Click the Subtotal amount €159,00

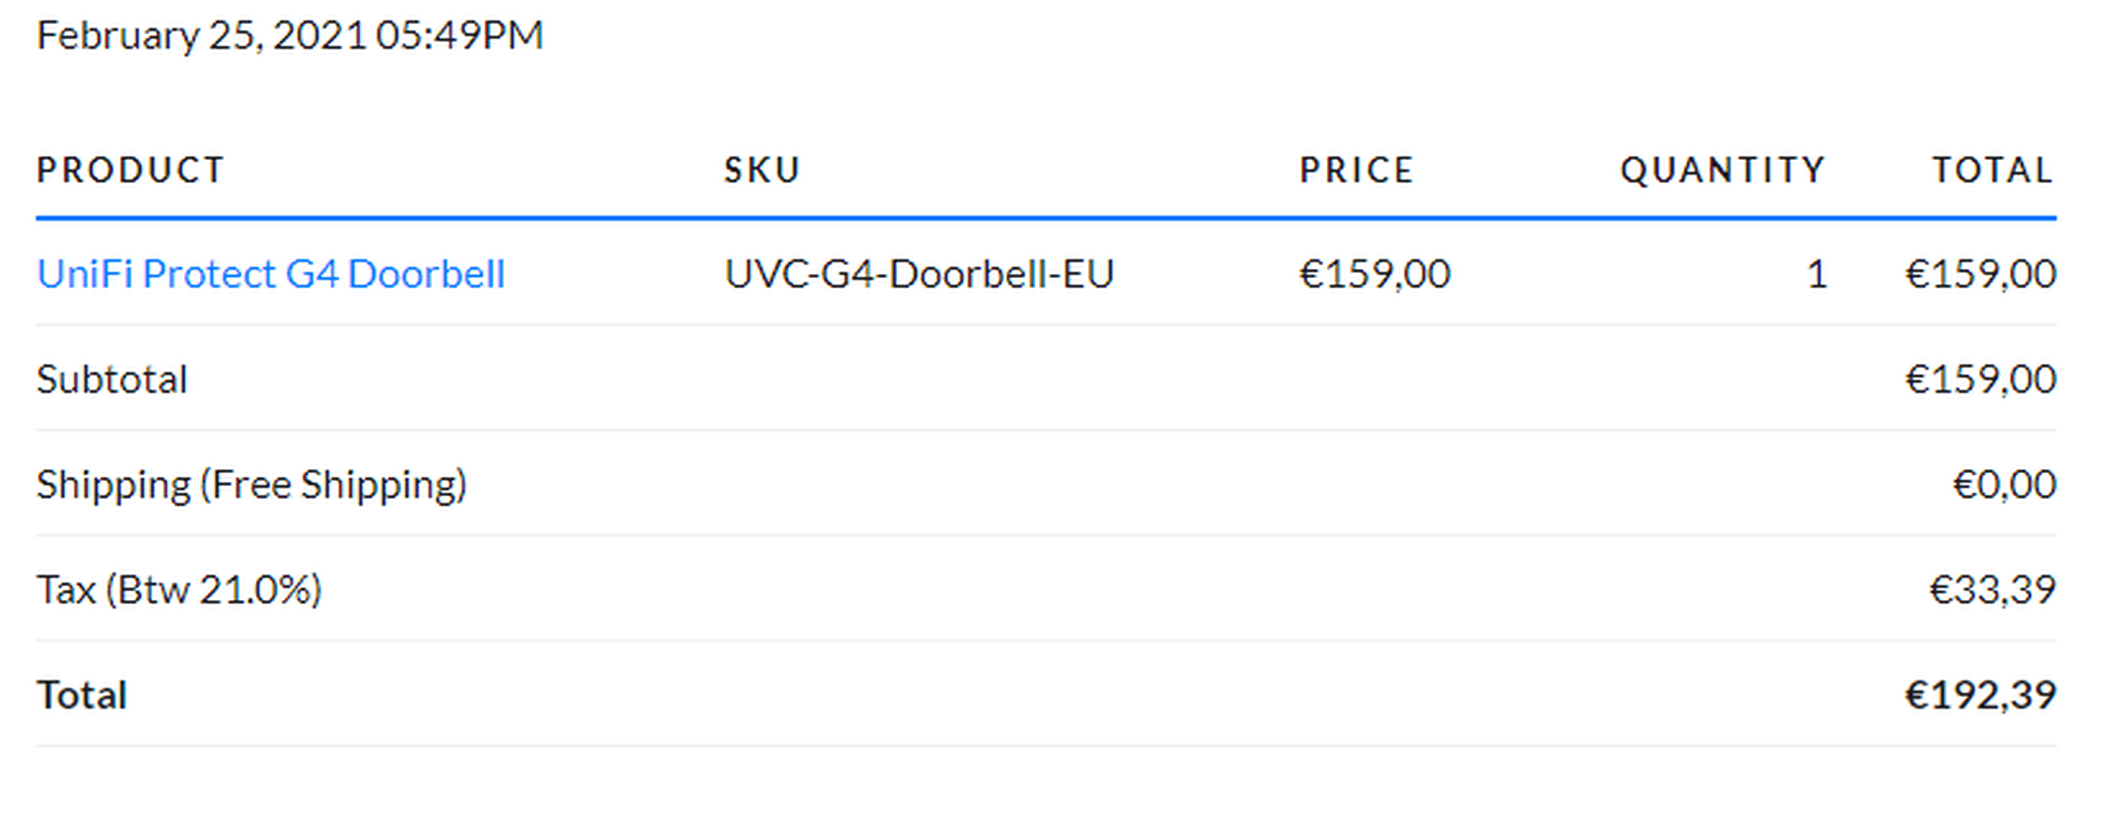pyautogui.click(x=1980, y=379)
